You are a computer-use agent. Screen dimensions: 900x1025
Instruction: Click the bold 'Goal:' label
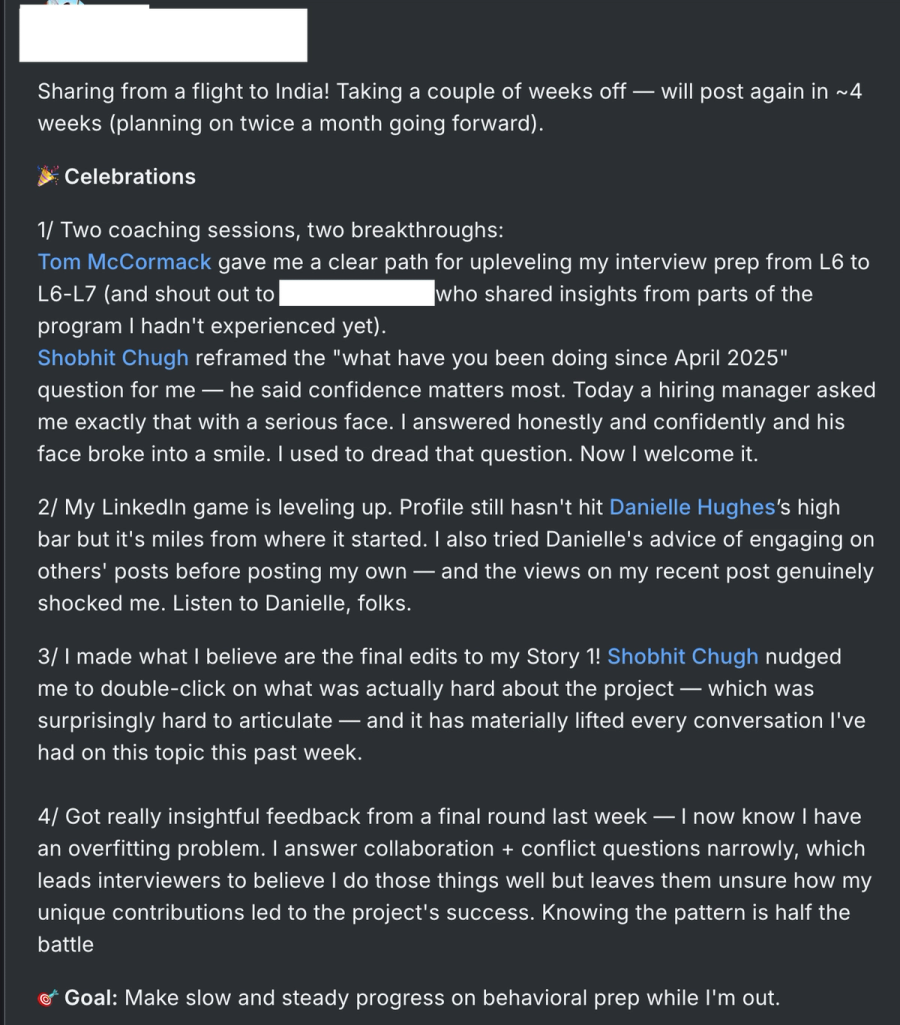pos(92,998)
